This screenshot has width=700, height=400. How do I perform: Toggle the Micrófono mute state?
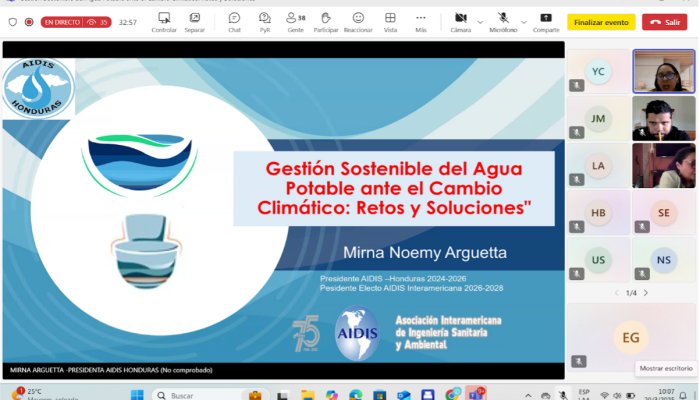(x=503, y=22)
